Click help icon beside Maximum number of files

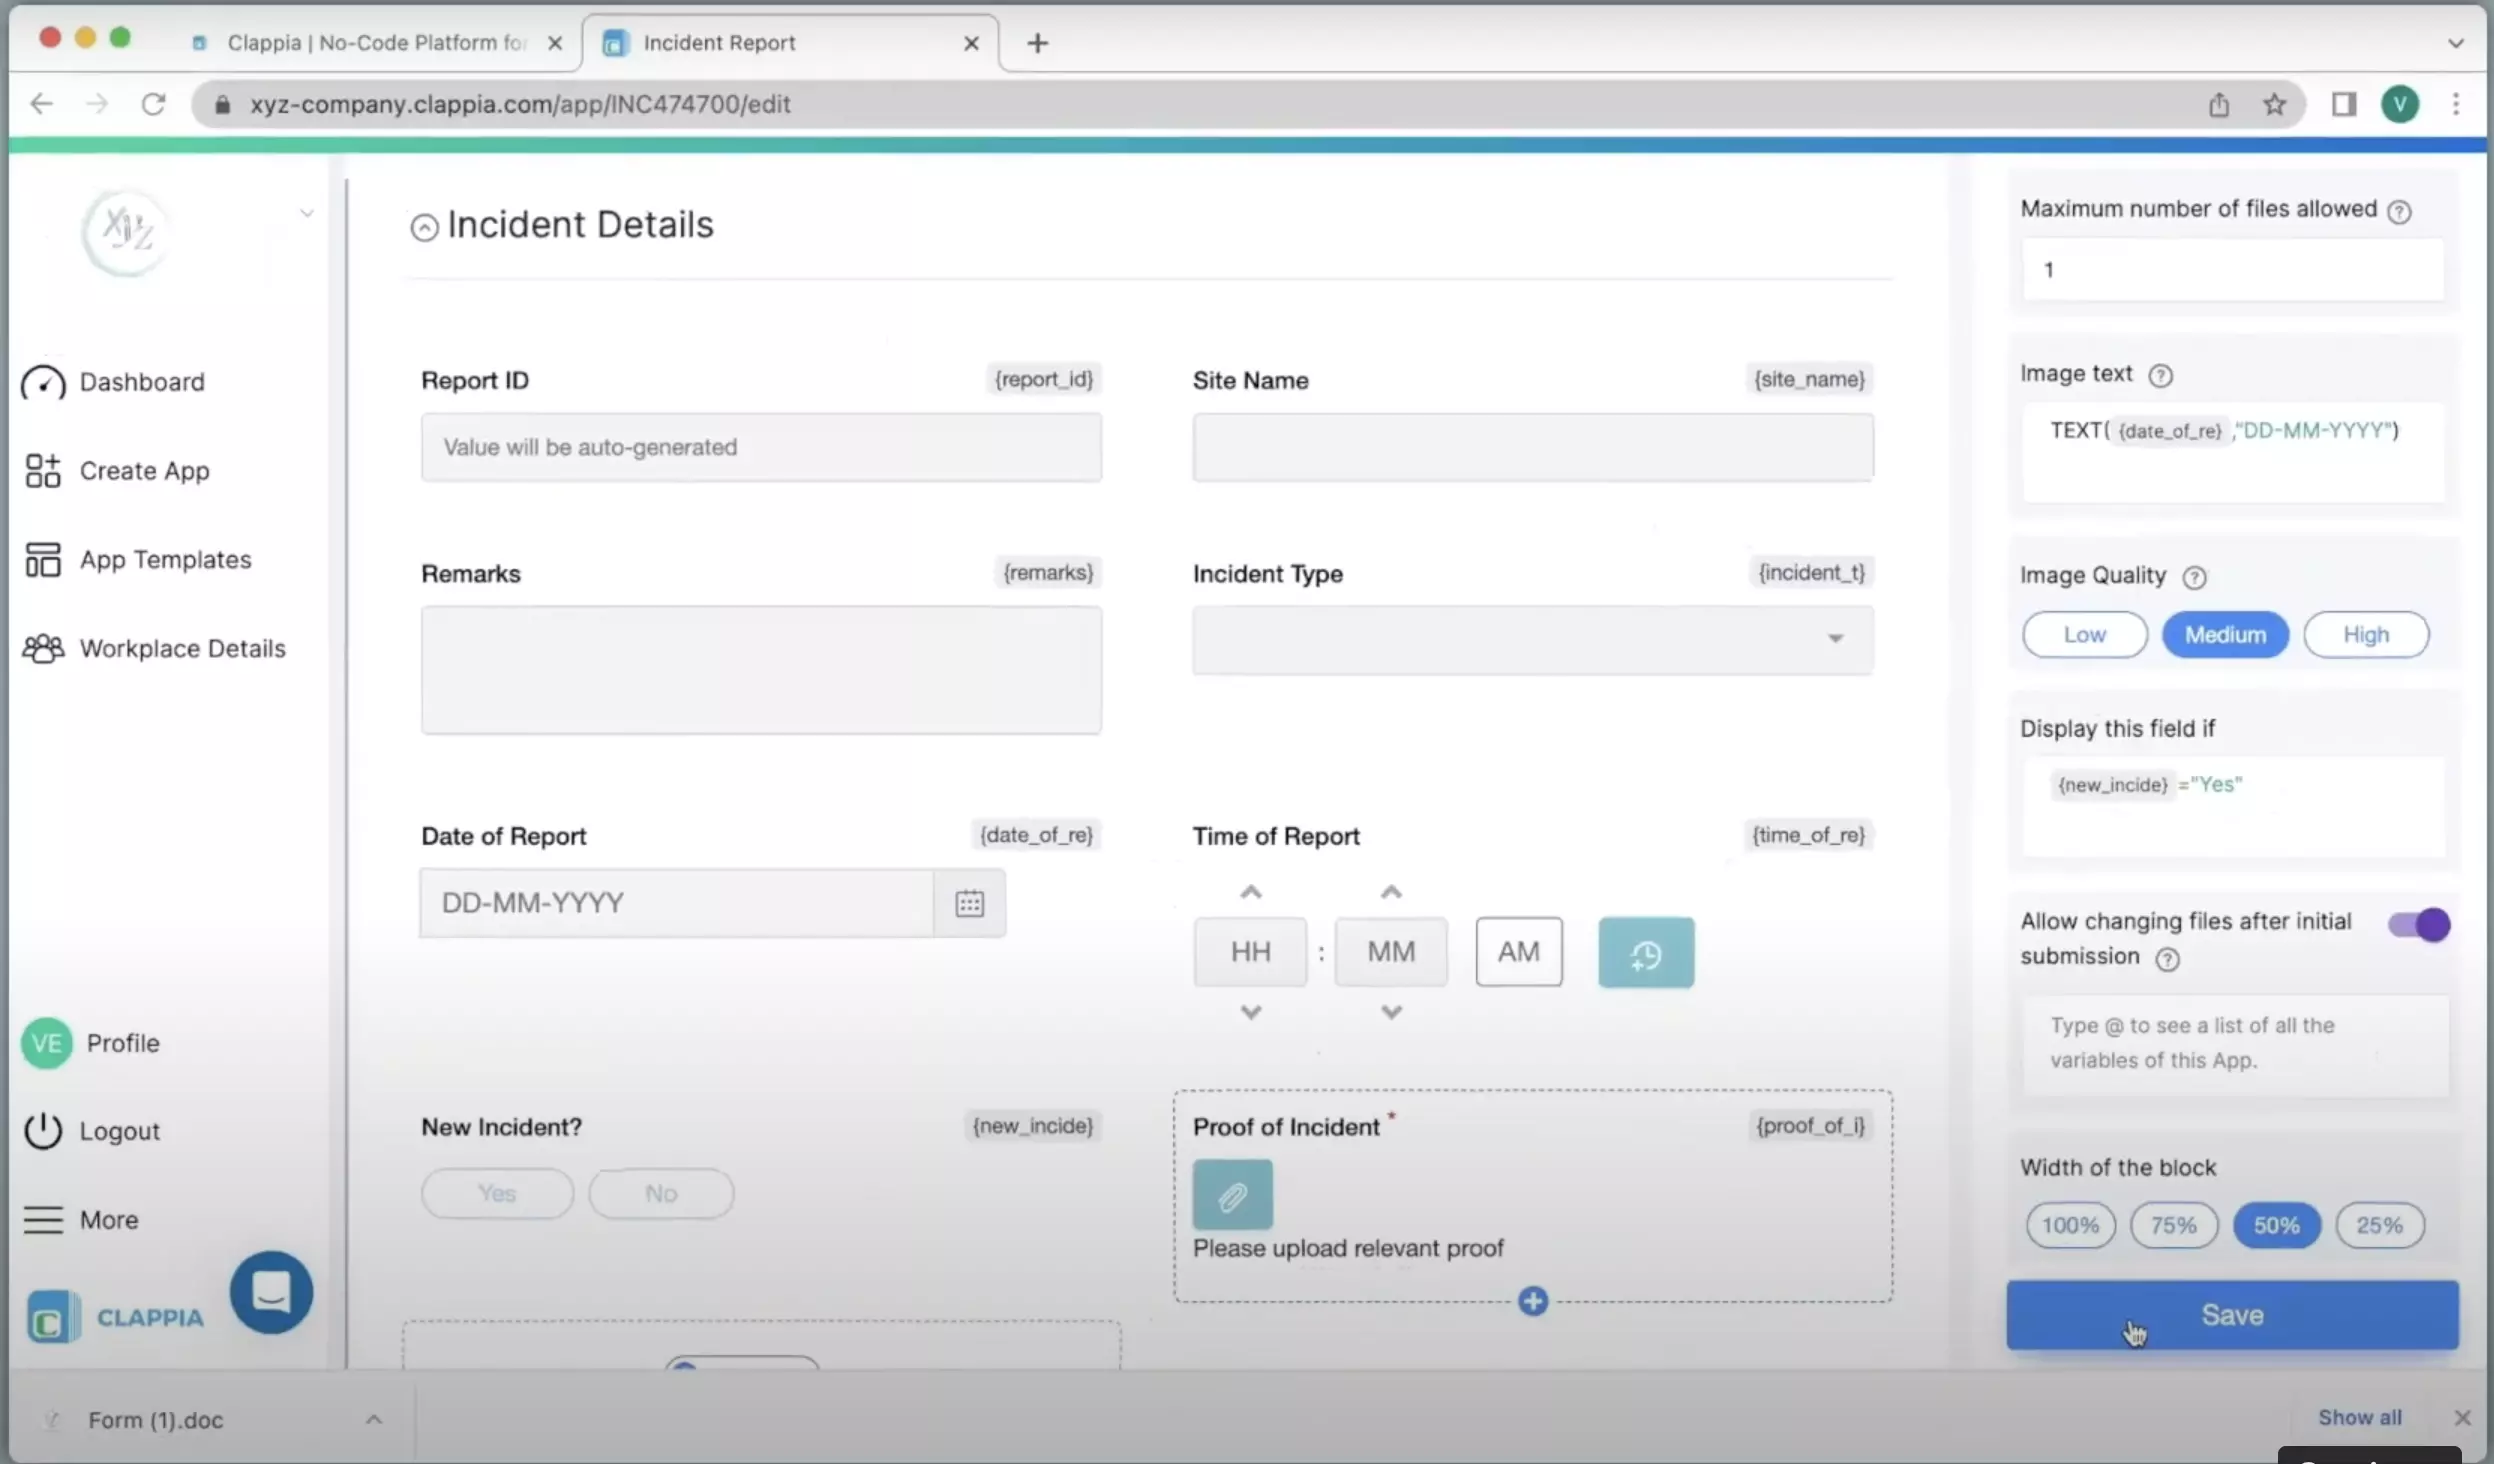tap(2399, 211)
